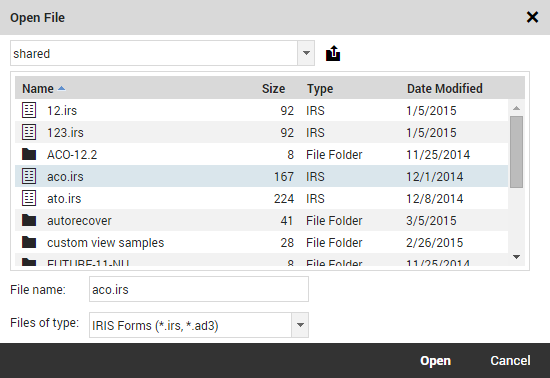This screenshot has width=550, height=378.
Task: Close the Open File dialog
Action: click(532, 17)
